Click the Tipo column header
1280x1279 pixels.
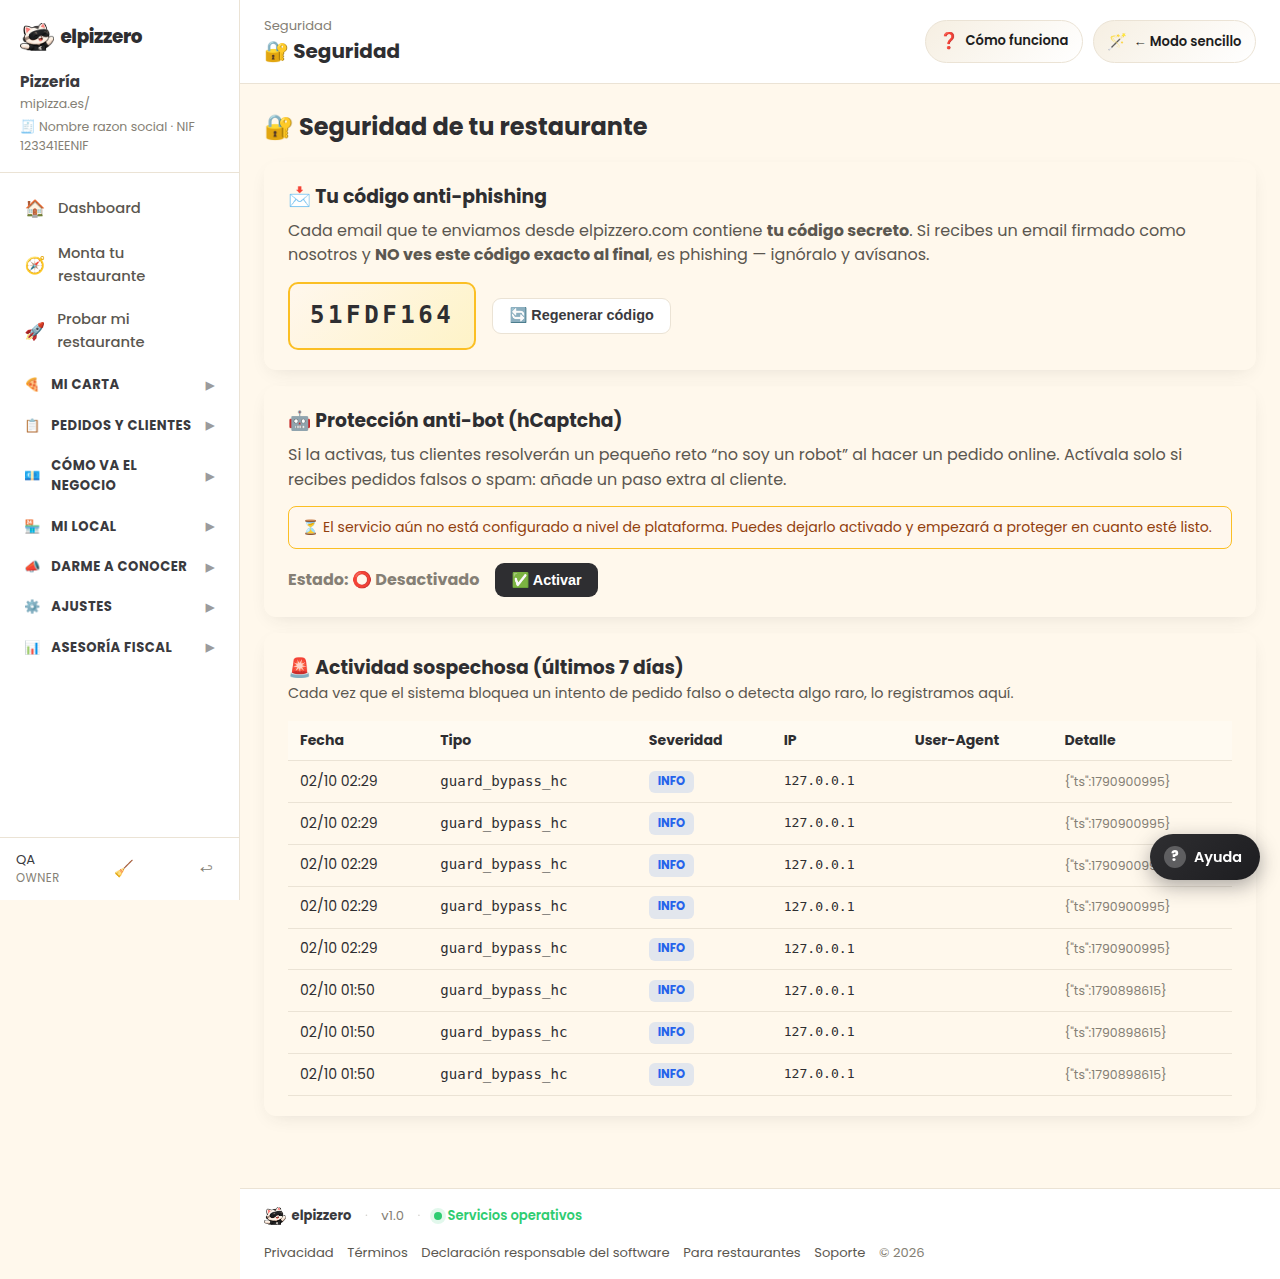(x=456, y=740)
